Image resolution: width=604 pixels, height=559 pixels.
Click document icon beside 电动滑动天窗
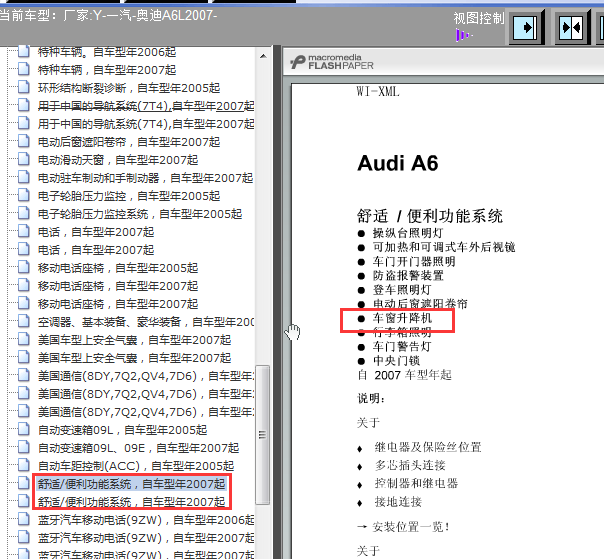coord(23,159)
